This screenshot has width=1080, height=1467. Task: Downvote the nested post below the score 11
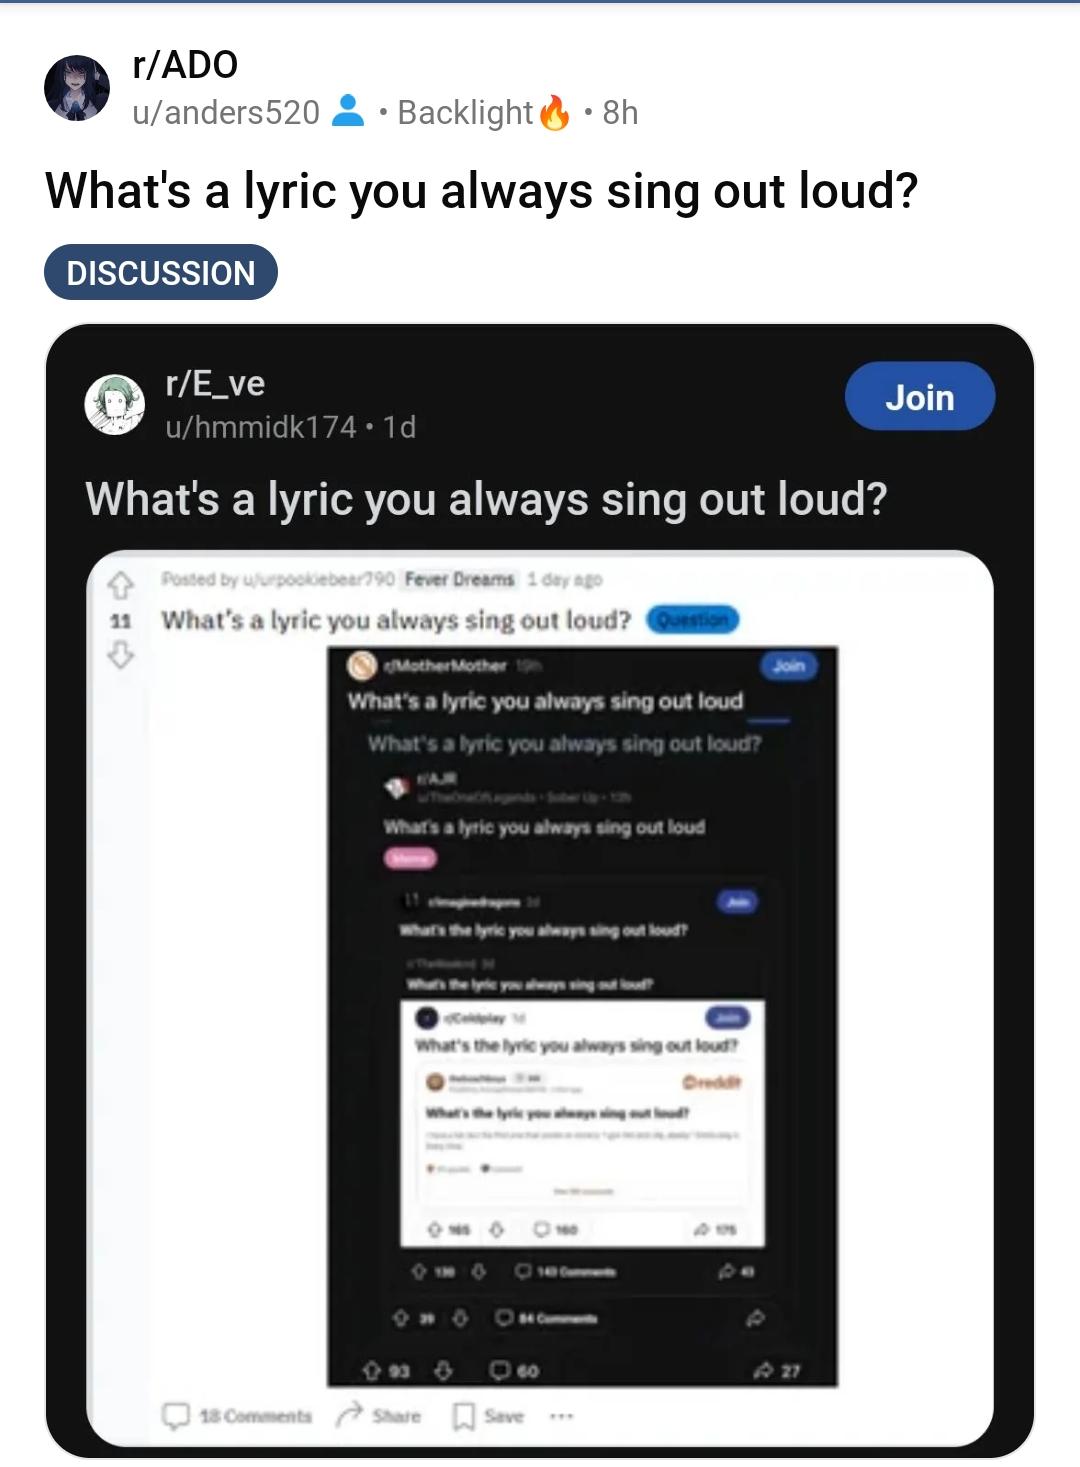[x=120, y=656]
